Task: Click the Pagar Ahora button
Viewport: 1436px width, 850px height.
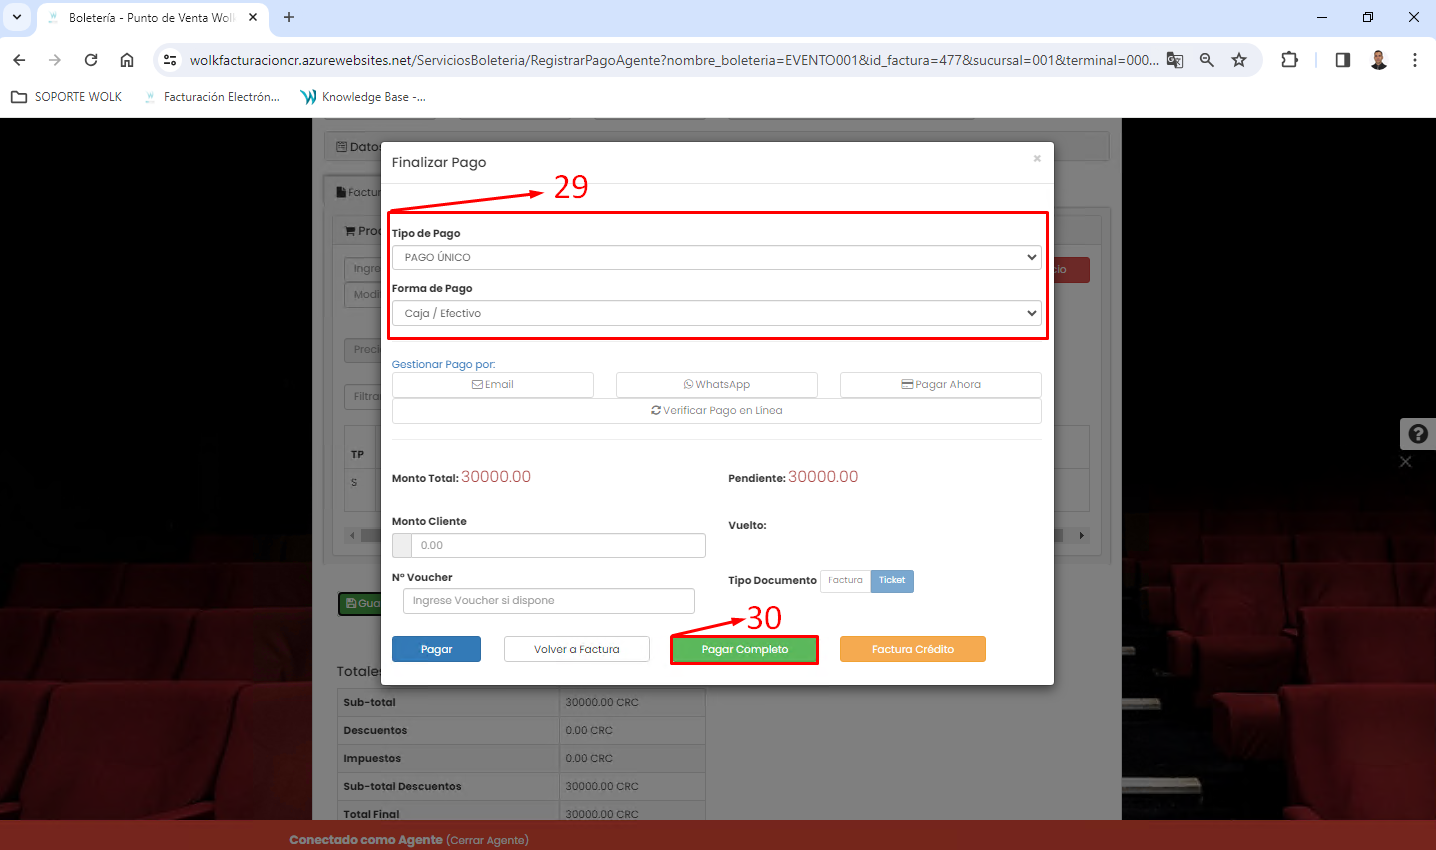Action: [941, 385]
